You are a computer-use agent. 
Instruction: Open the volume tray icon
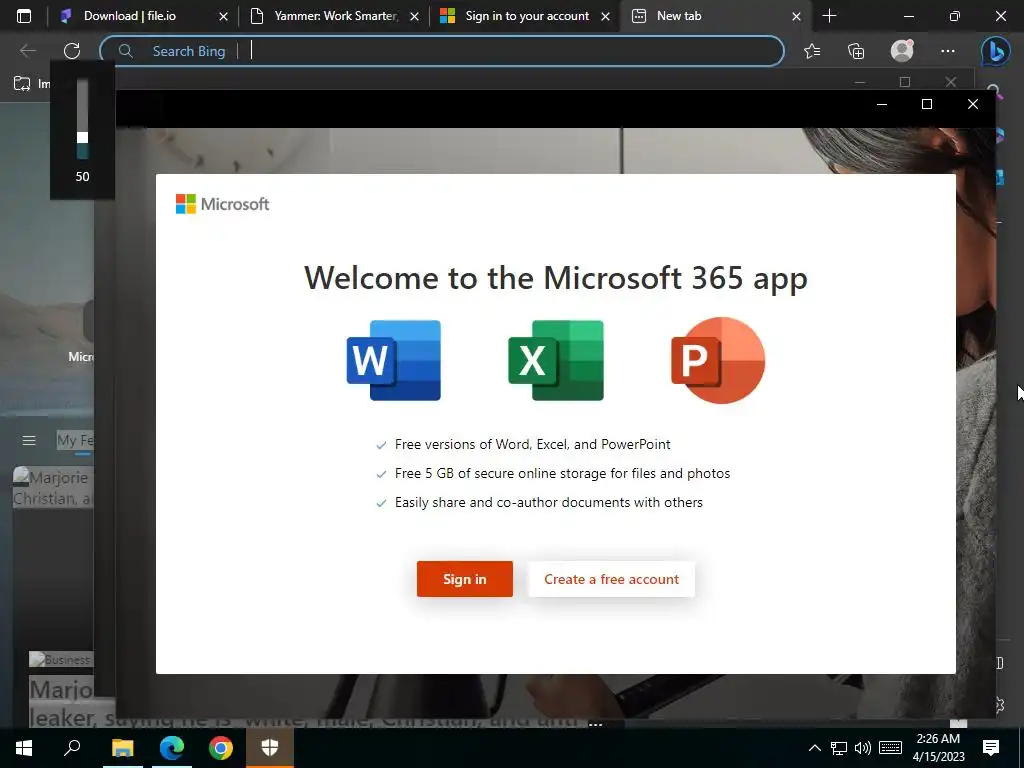(x=863, y=748)
